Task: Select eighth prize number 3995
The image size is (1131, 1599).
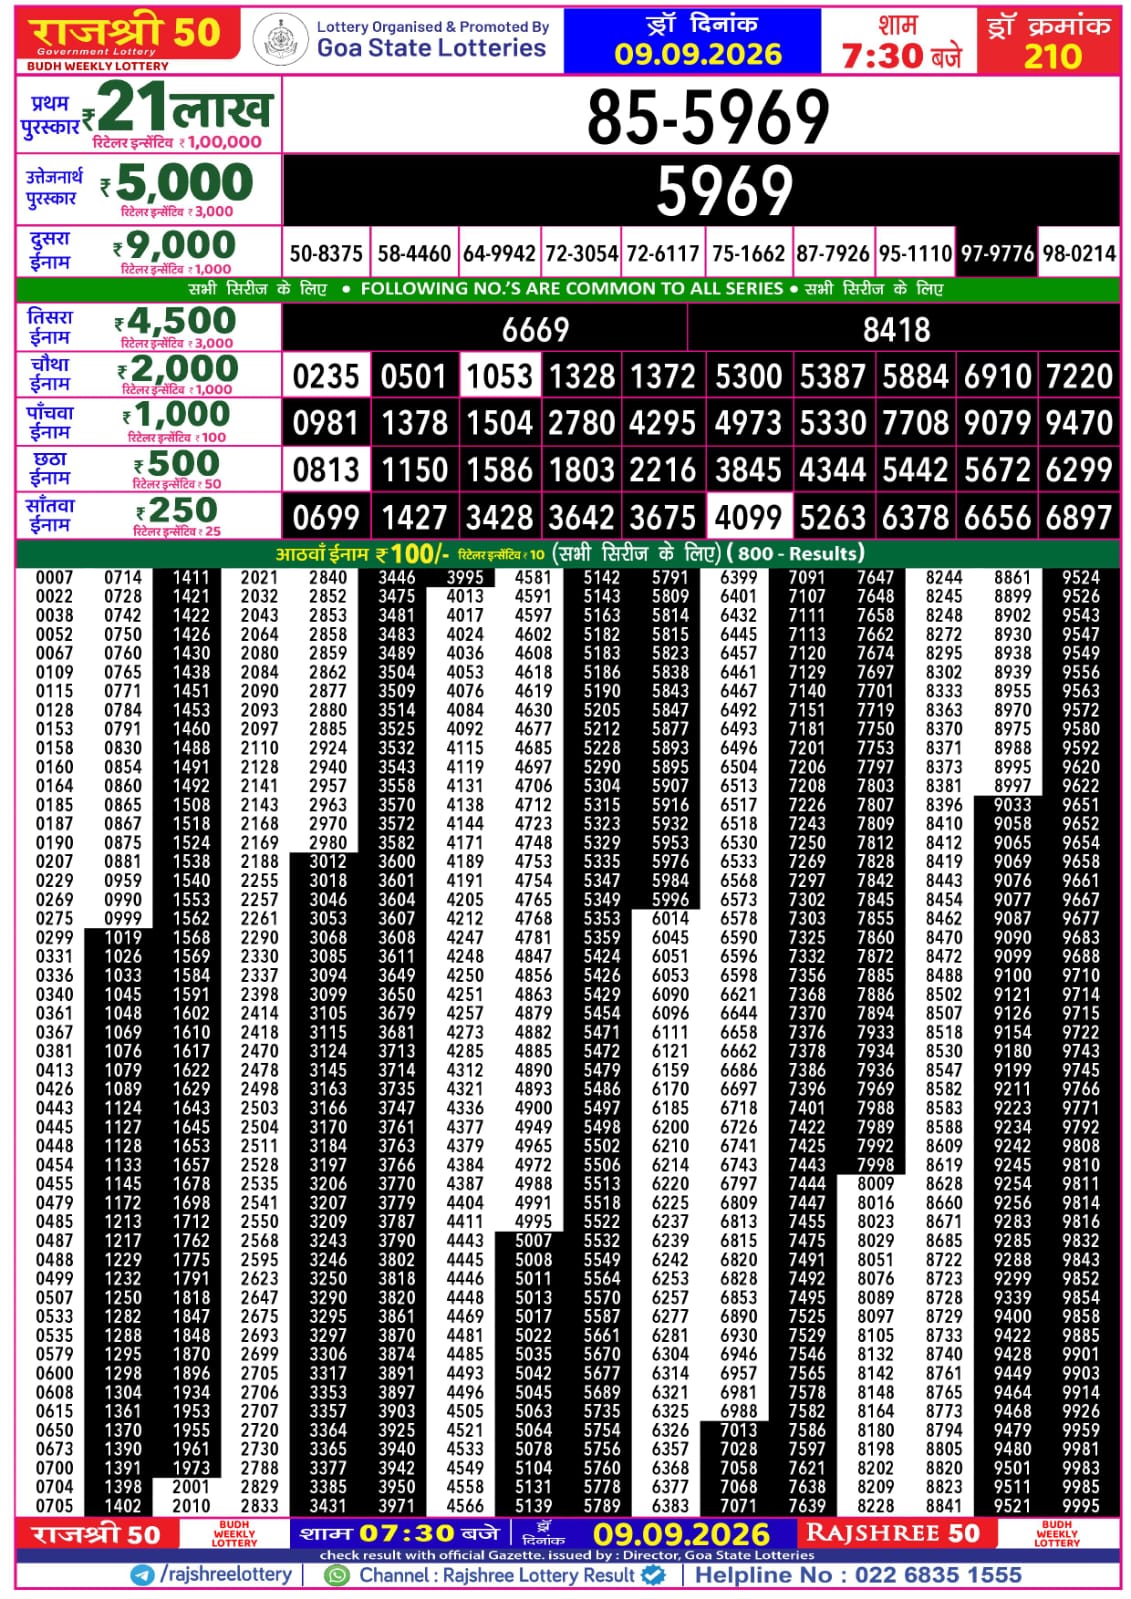Action: pyautogui.click(x=465, y=577)
